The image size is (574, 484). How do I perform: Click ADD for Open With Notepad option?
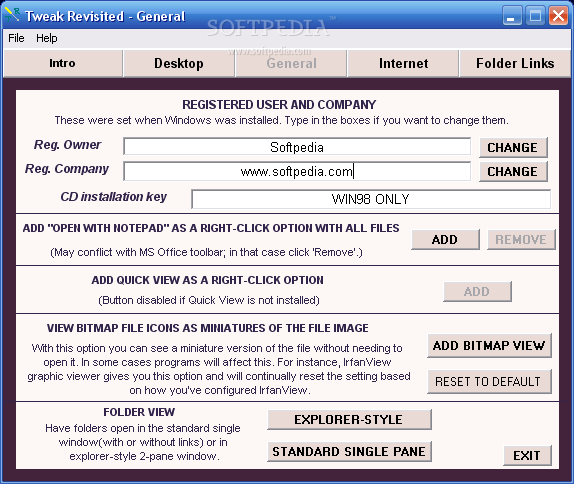pos(445,240)
